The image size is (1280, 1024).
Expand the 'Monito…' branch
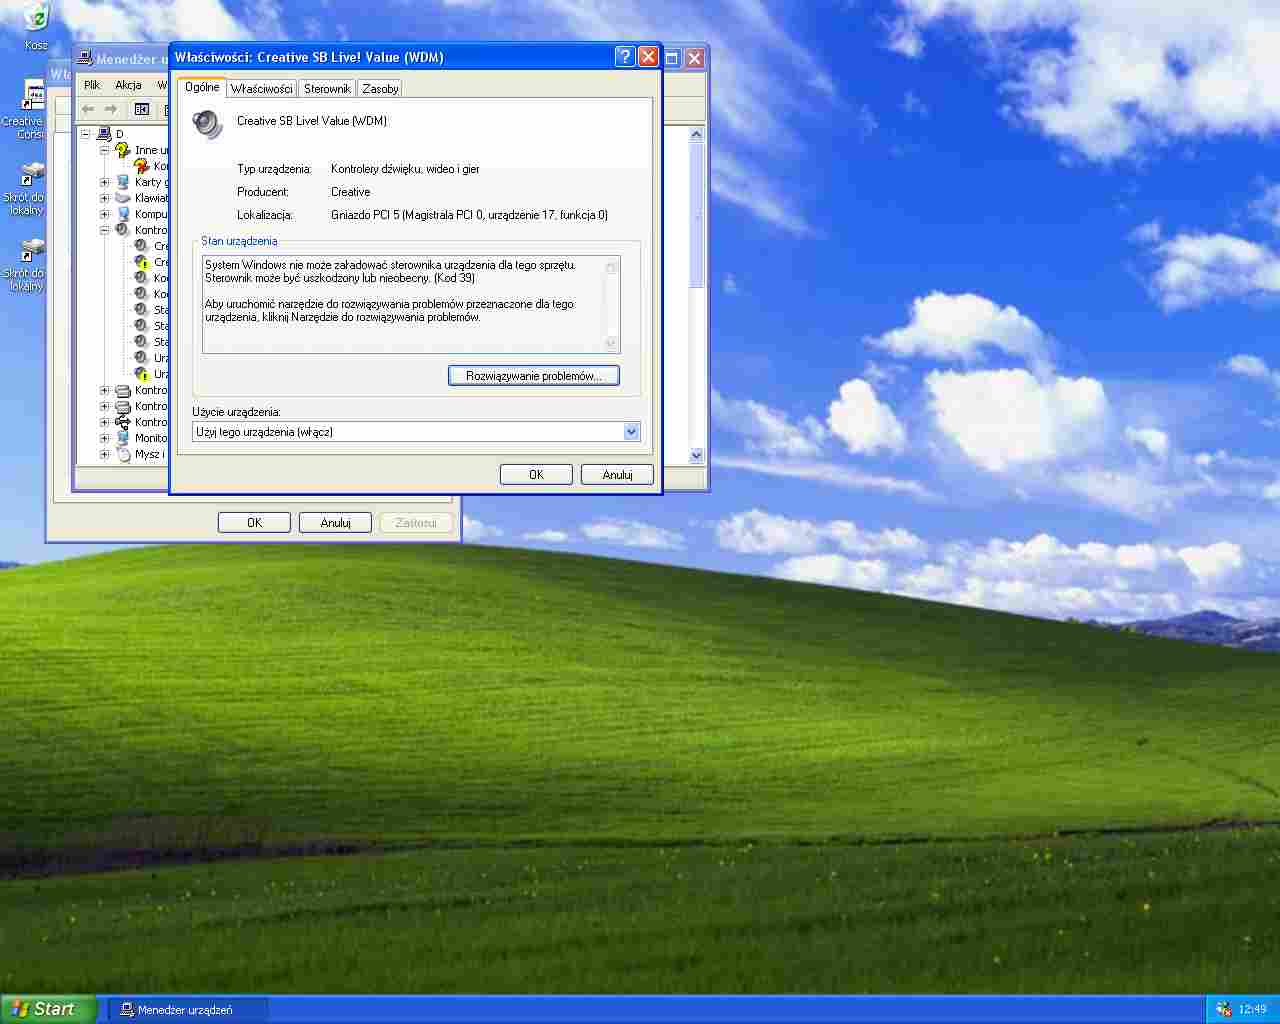coord(104,438)
